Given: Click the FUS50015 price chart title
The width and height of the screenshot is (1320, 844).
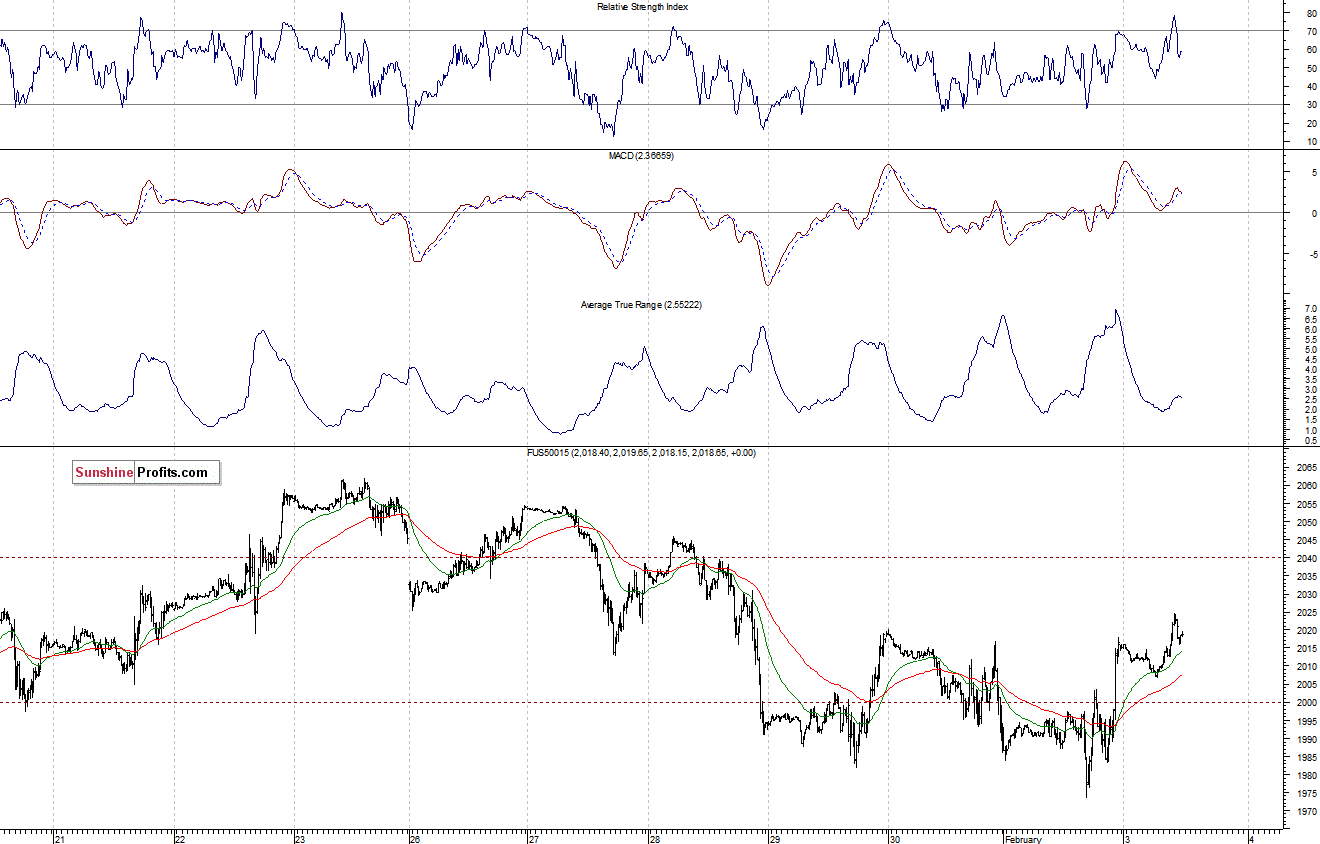Looking at the screenshot, I should (x=641, y=453).
